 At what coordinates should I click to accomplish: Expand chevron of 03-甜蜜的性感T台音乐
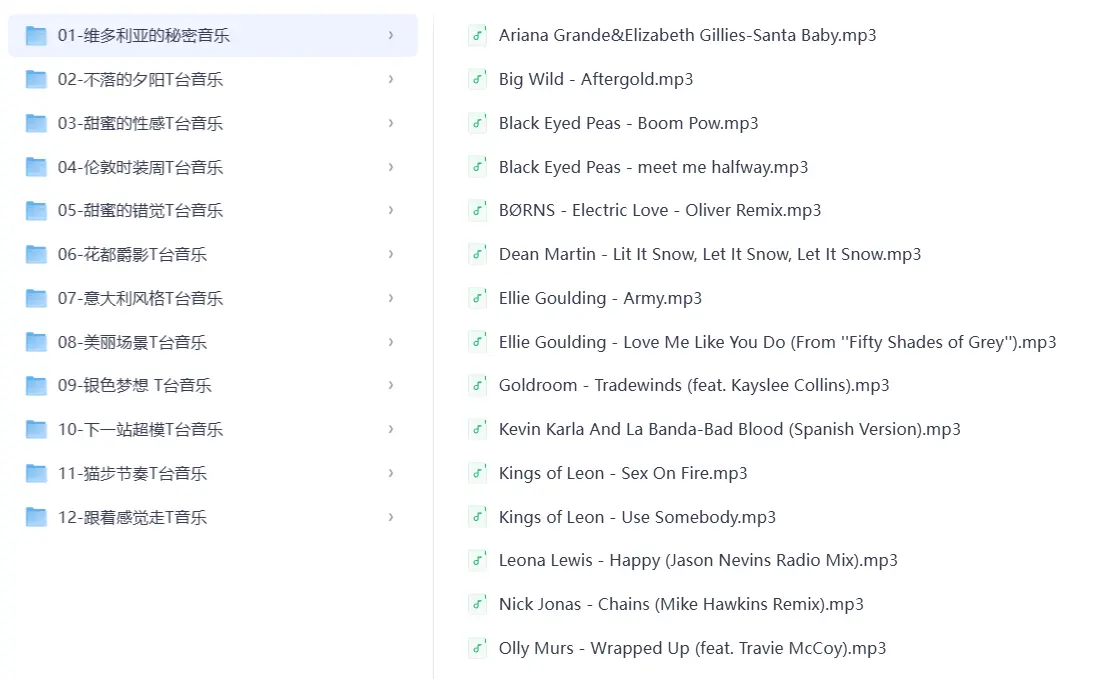click(391, 123)
